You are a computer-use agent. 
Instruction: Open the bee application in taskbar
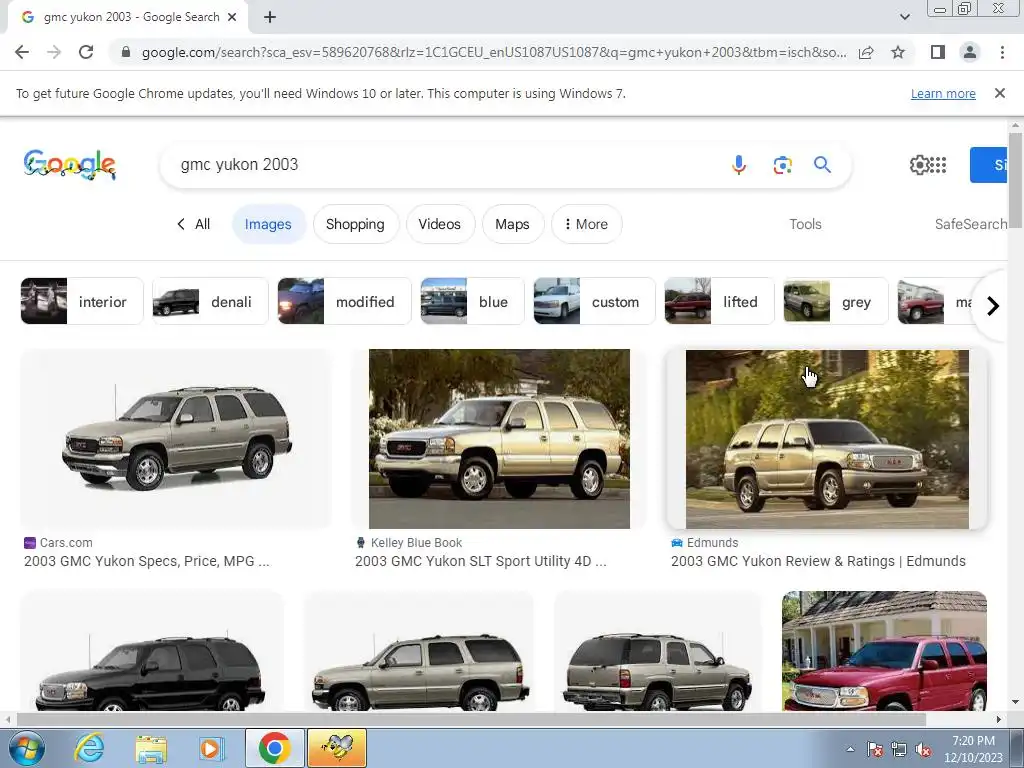tap(337, 748)
